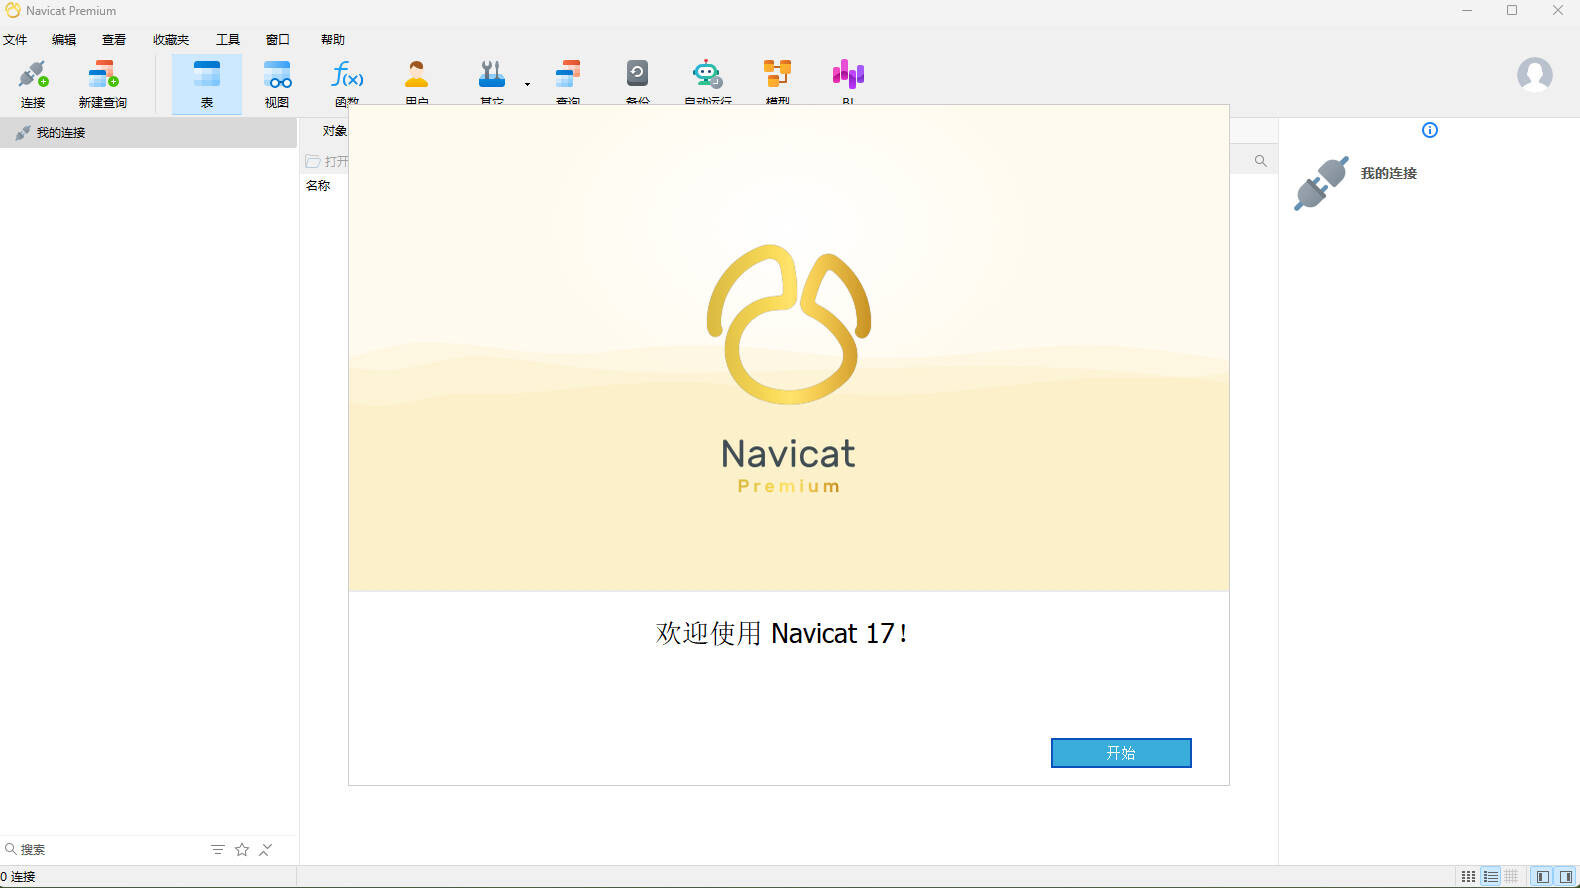Viewport: 1580px width, 888px height.
Task: Switch to detail grid view in status bar
Action: 1511,877
